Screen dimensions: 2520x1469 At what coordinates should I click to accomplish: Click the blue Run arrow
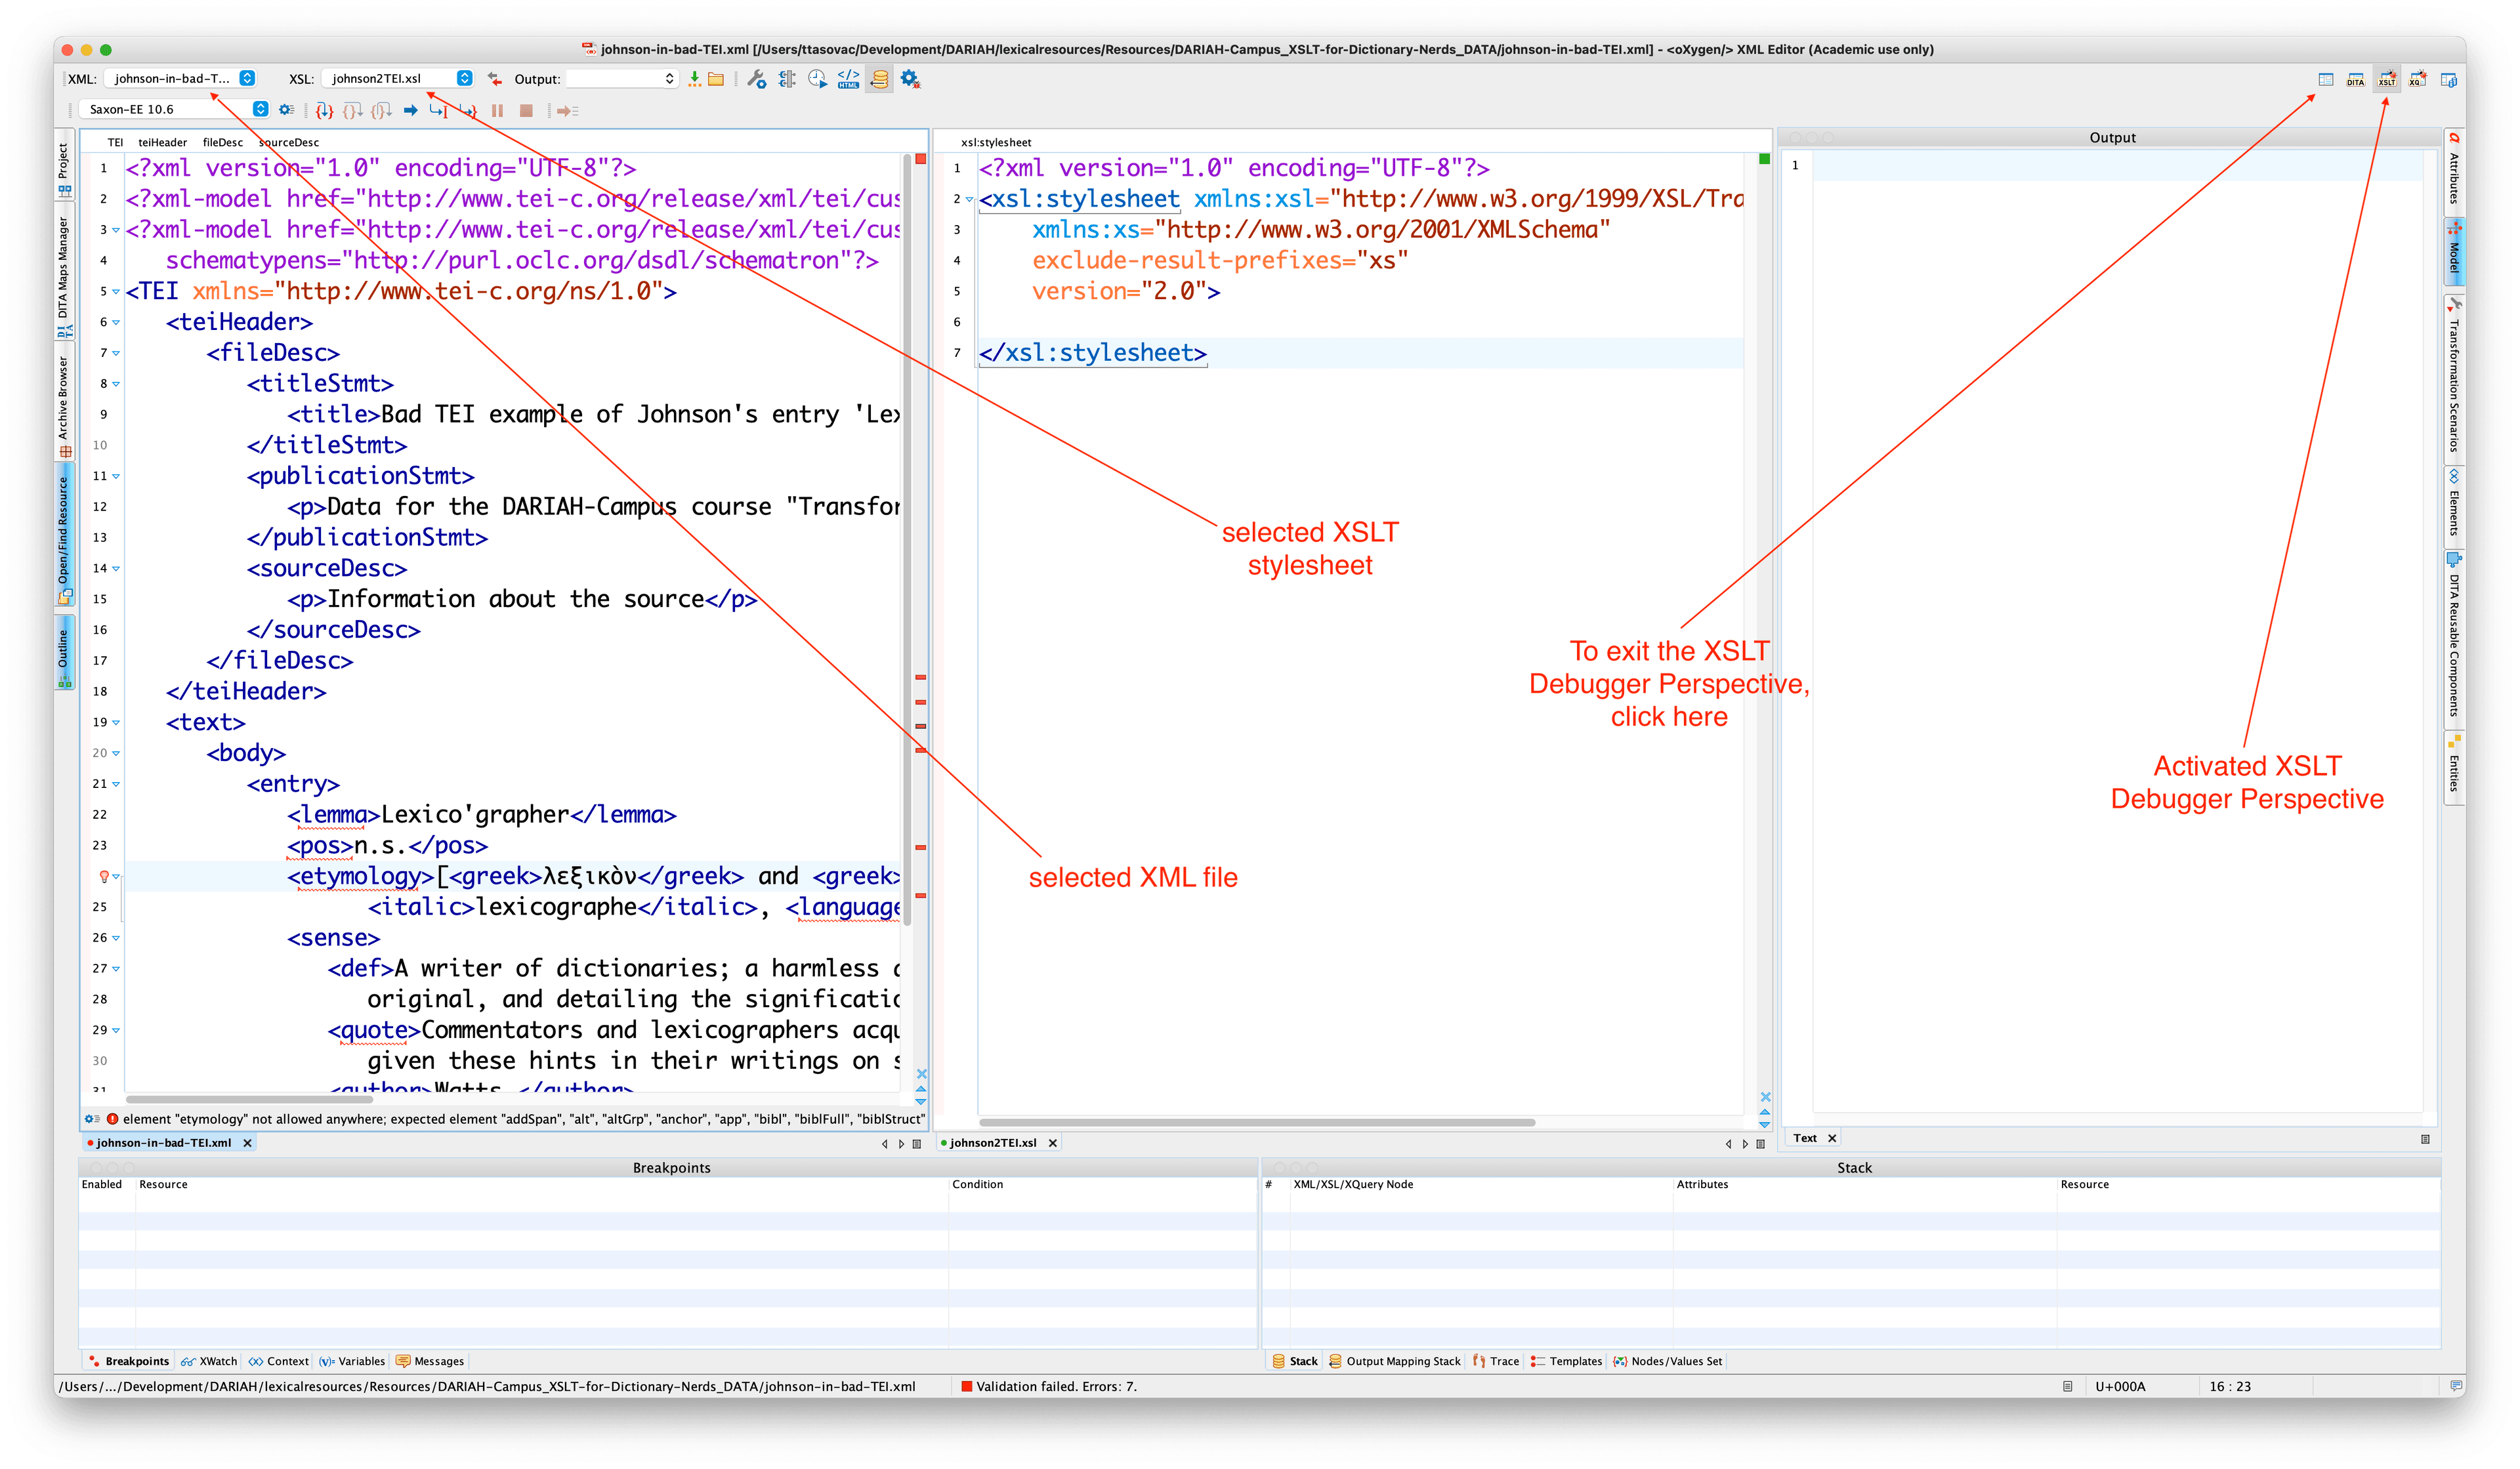(410, 110)
